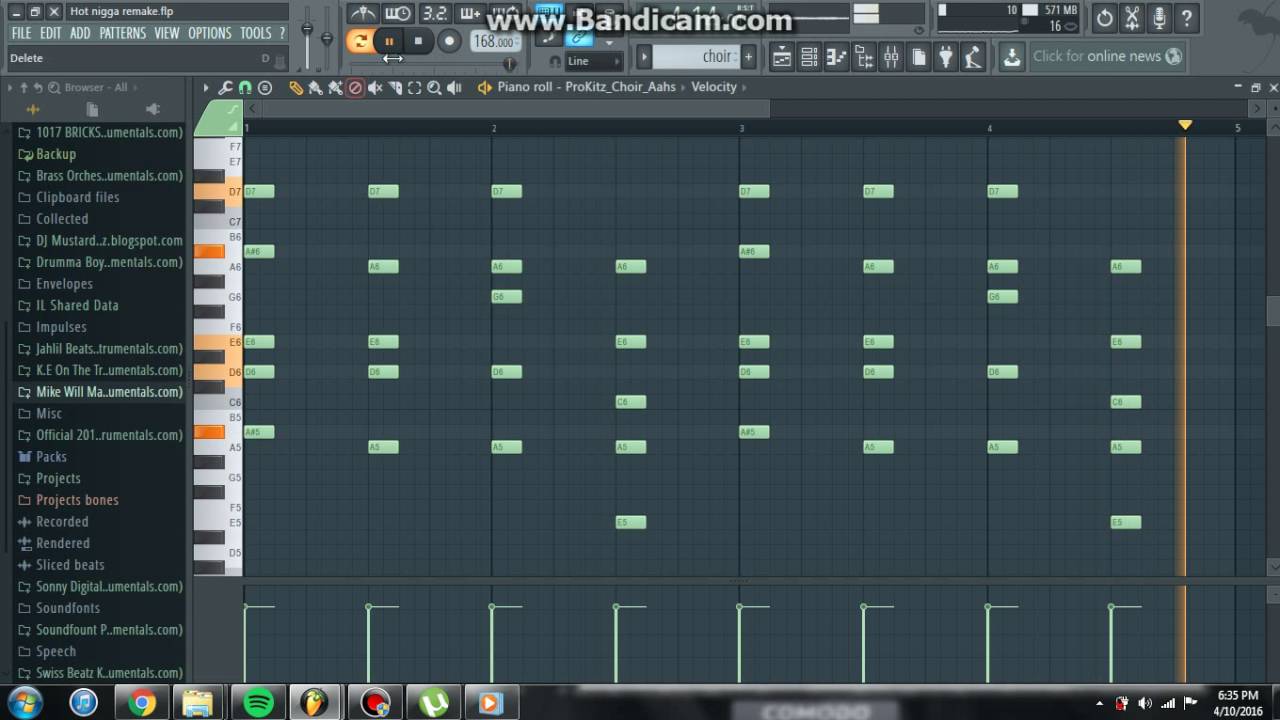Open the OPTIONS menu
Image resolution: width=1280 pixels, height=720 pixels.
(x=210, y=33)
